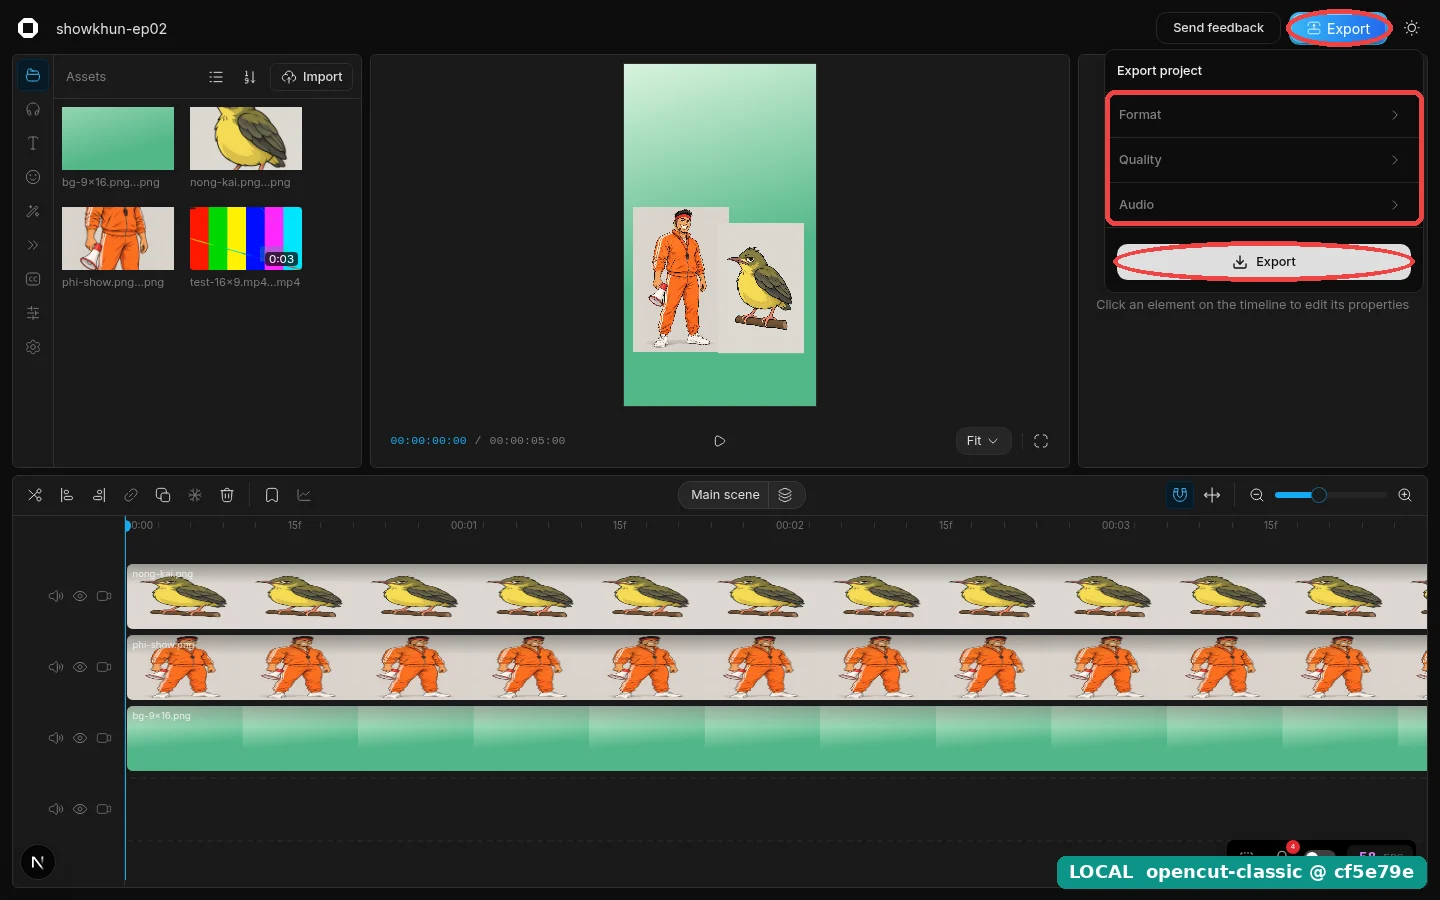Zoom out the timeline
The width and height of the screenshot is (1440, 900).
(x=1257, y=495)
